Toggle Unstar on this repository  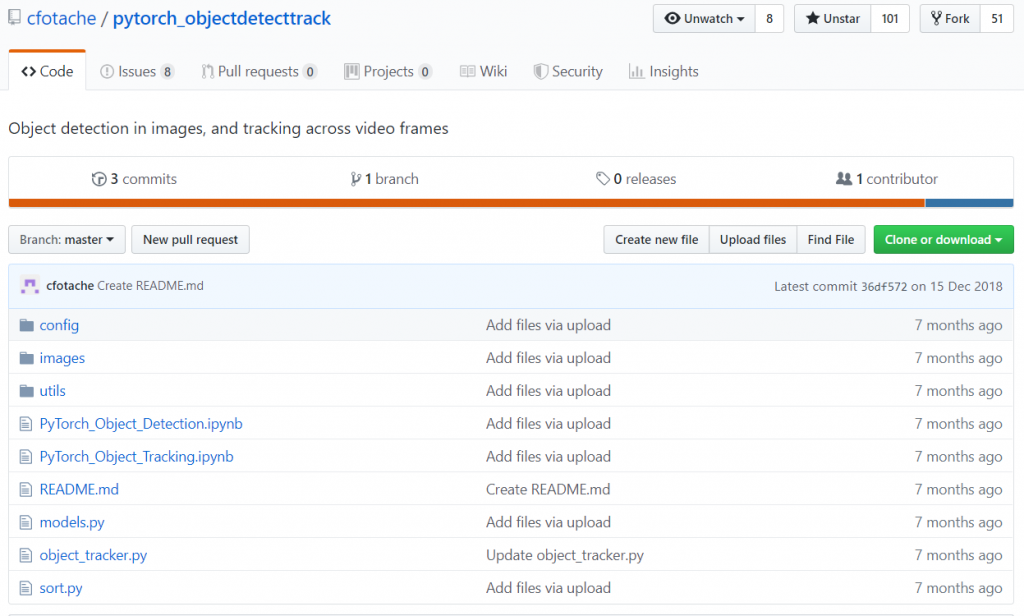832,19
